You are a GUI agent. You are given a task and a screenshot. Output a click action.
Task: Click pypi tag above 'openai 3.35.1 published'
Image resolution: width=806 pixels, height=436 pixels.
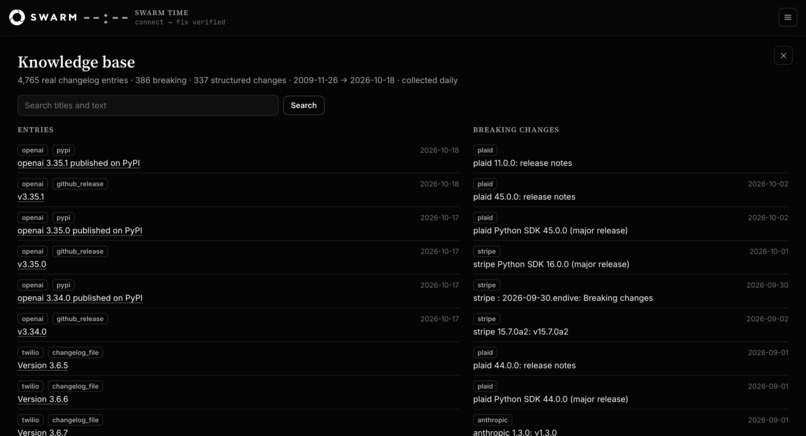click(63, 150)
